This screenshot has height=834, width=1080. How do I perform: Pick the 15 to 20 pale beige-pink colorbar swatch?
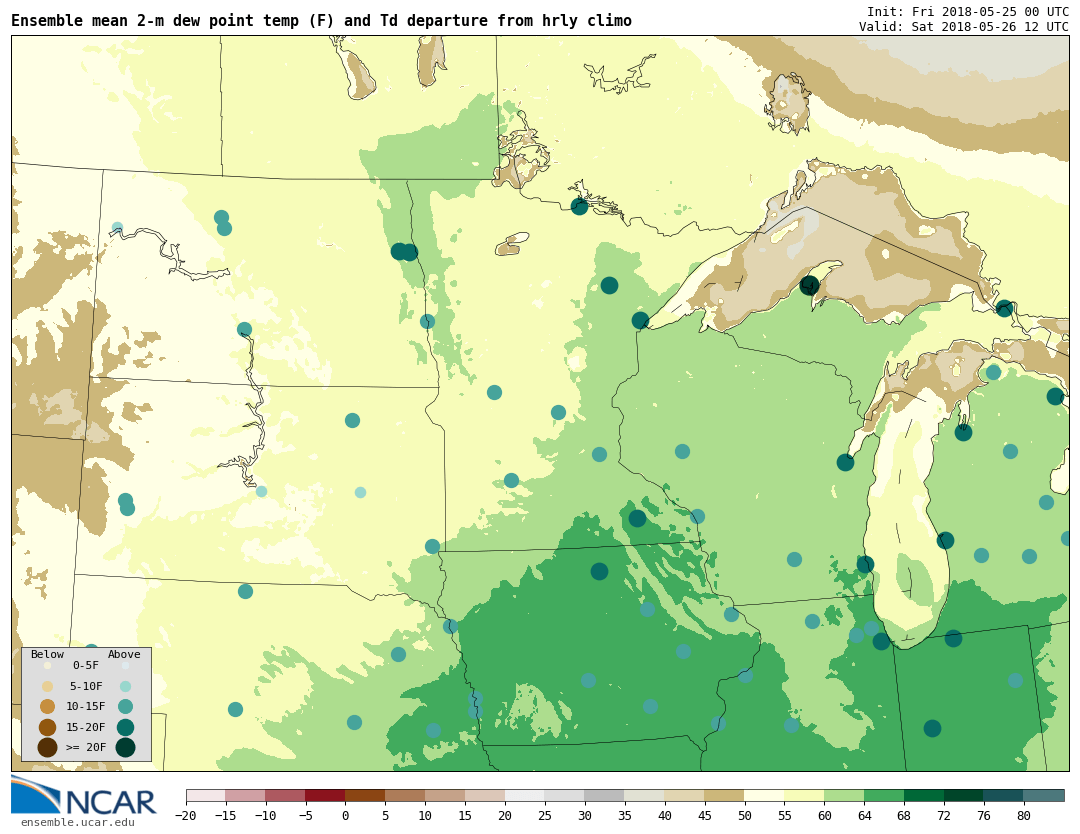486,796
